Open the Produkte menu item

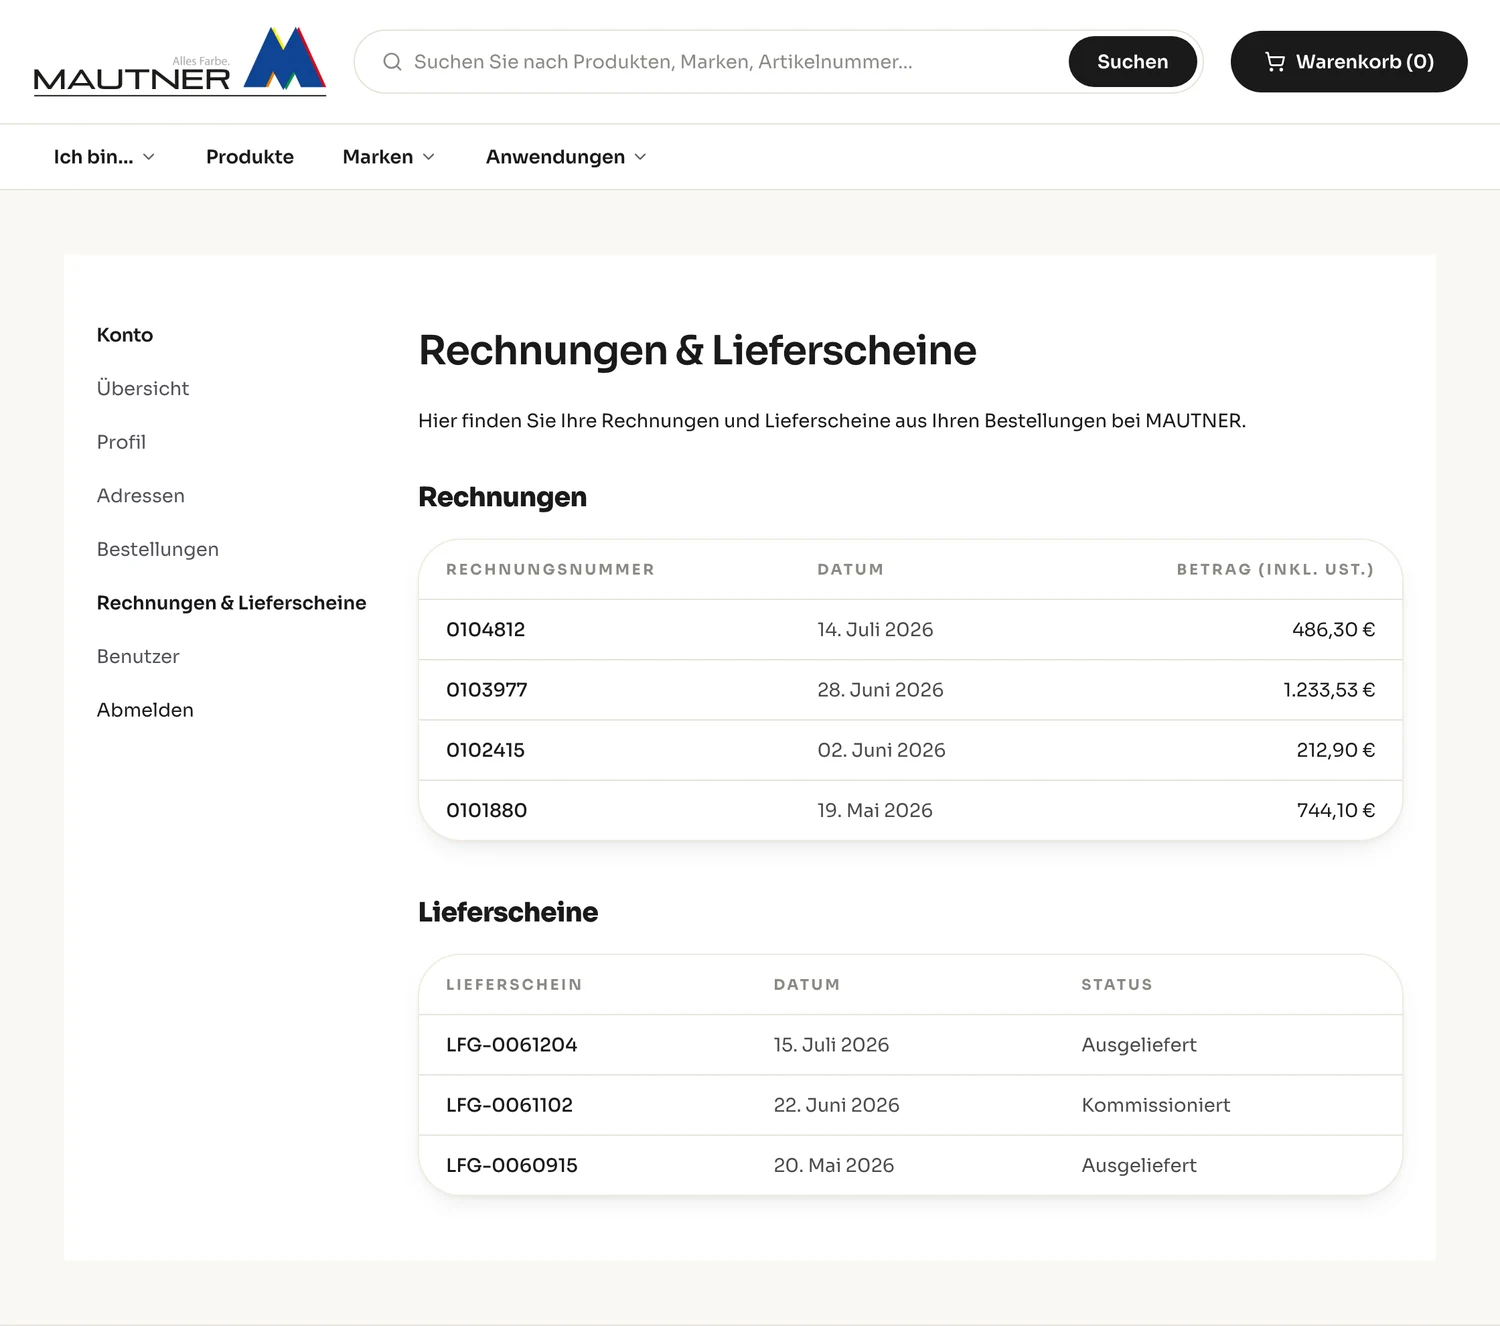point(250,157)
